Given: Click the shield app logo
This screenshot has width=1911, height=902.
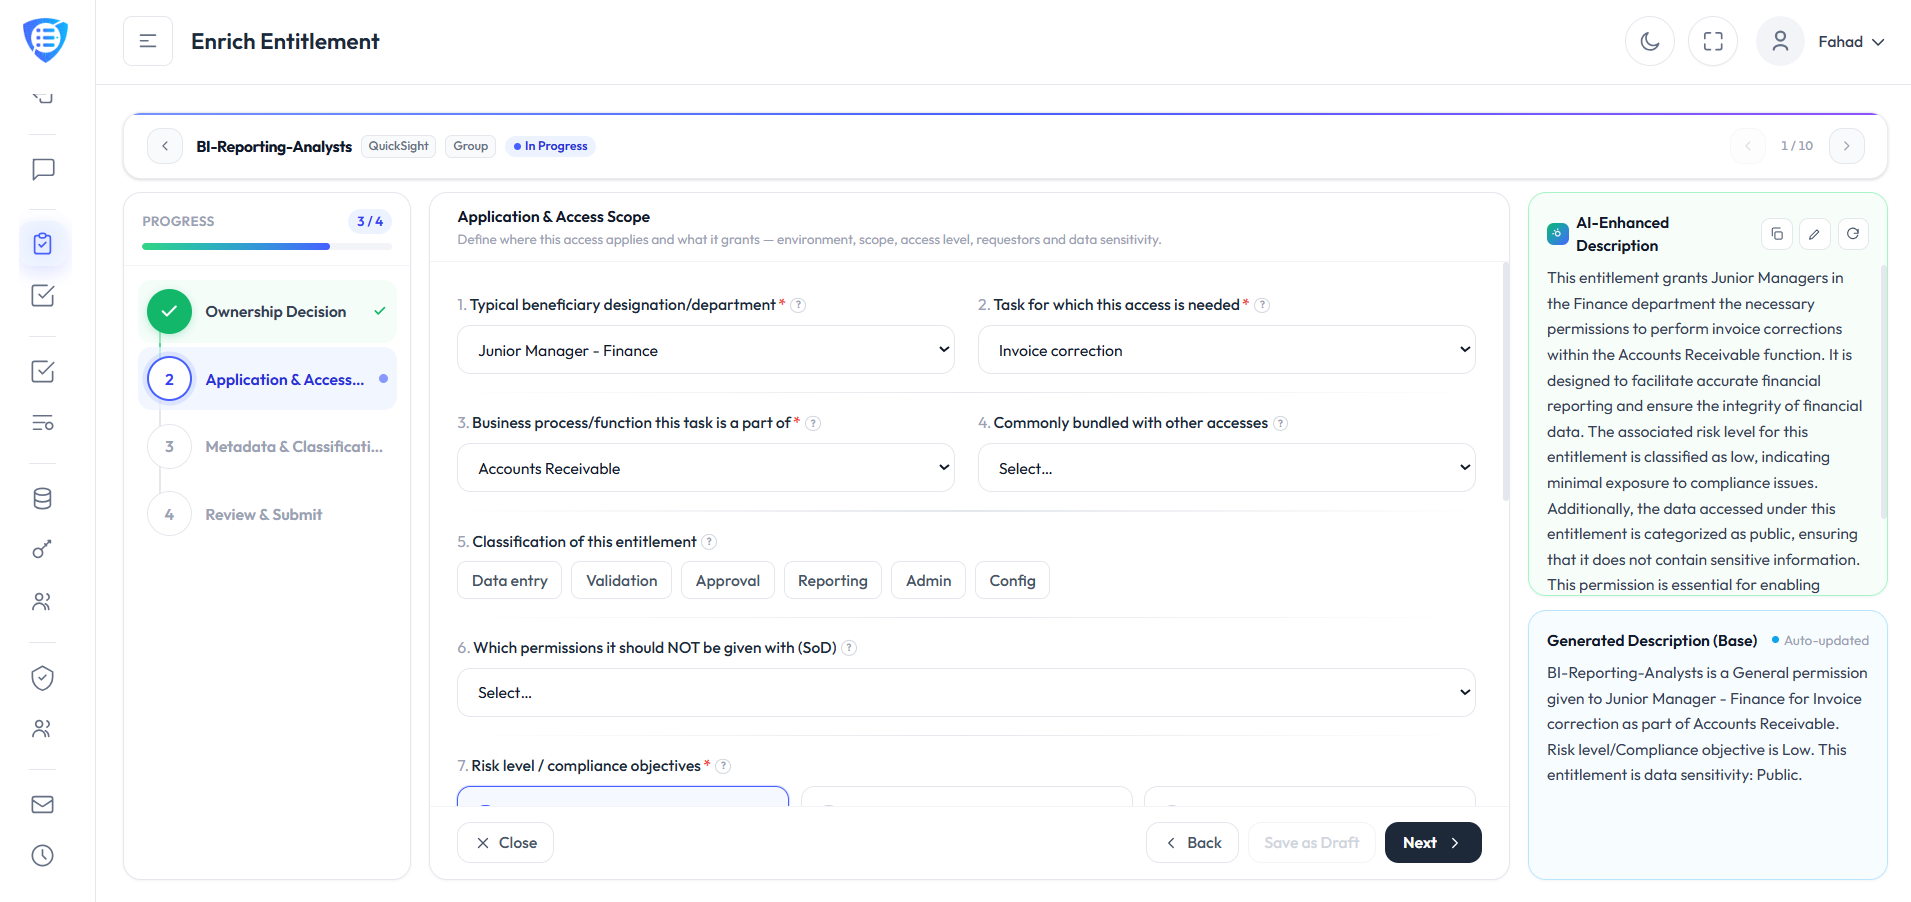Looking at the screenshot, I should coord(45,40).
